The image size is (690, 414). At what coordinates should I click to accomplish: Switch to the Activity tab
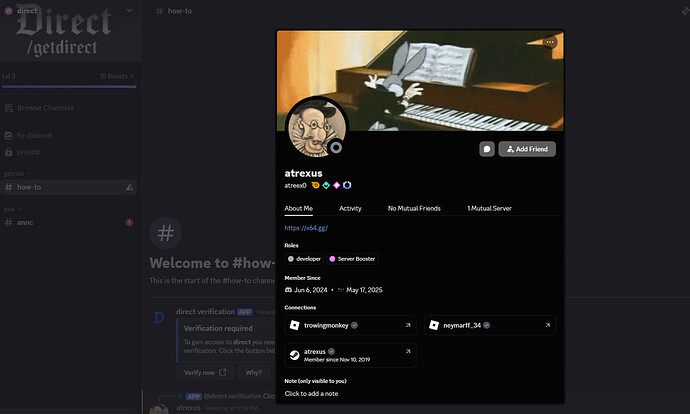pos(350,208)
